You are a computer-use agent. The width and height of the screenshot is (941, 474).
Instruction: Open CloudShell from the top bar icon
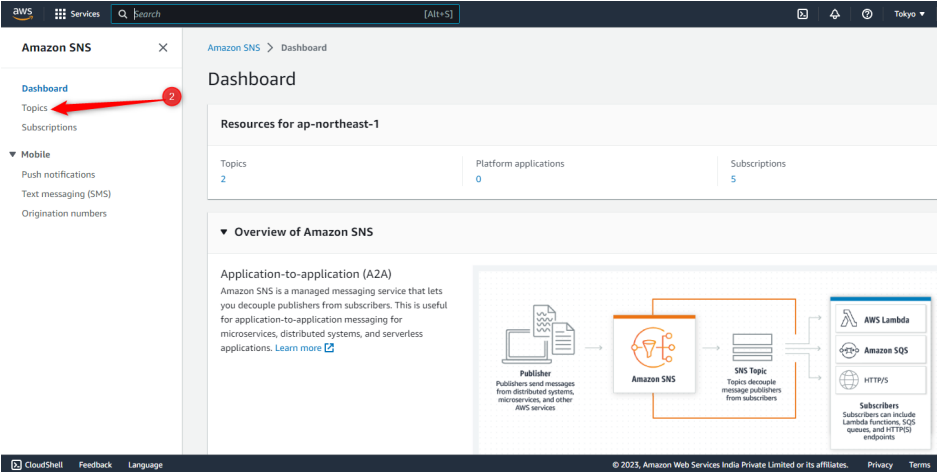coord(802,14)
